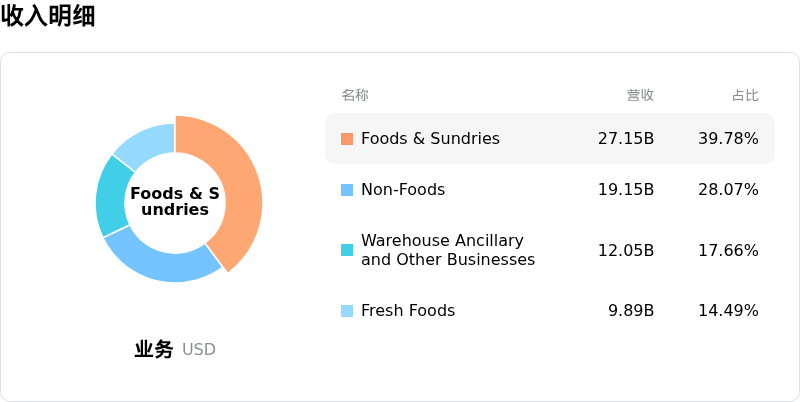The image size is (800, 402).
Task: Click the 占比 column header
Action: click(x=745, y=95)
